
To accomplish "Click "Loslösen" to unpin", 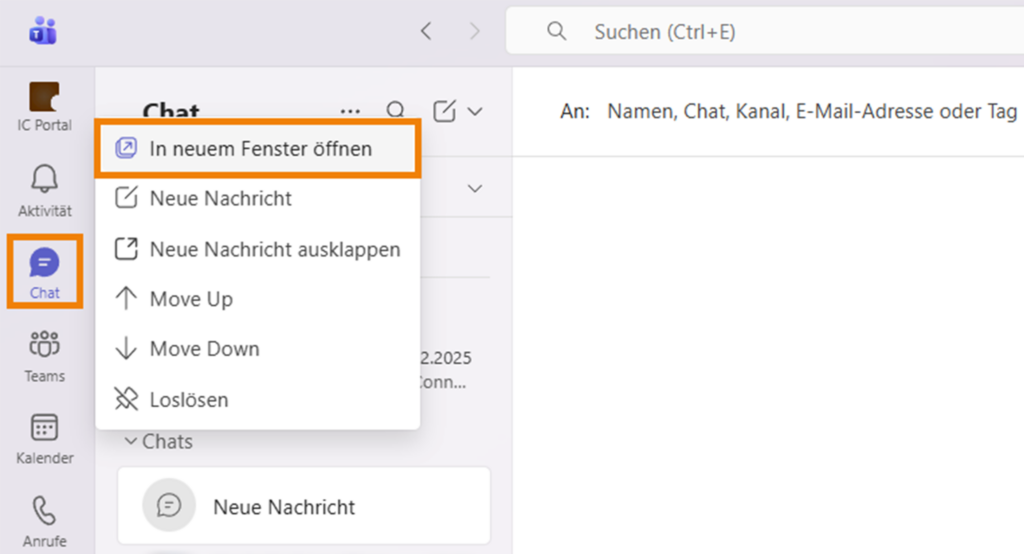I will click(x=188, y=400).
